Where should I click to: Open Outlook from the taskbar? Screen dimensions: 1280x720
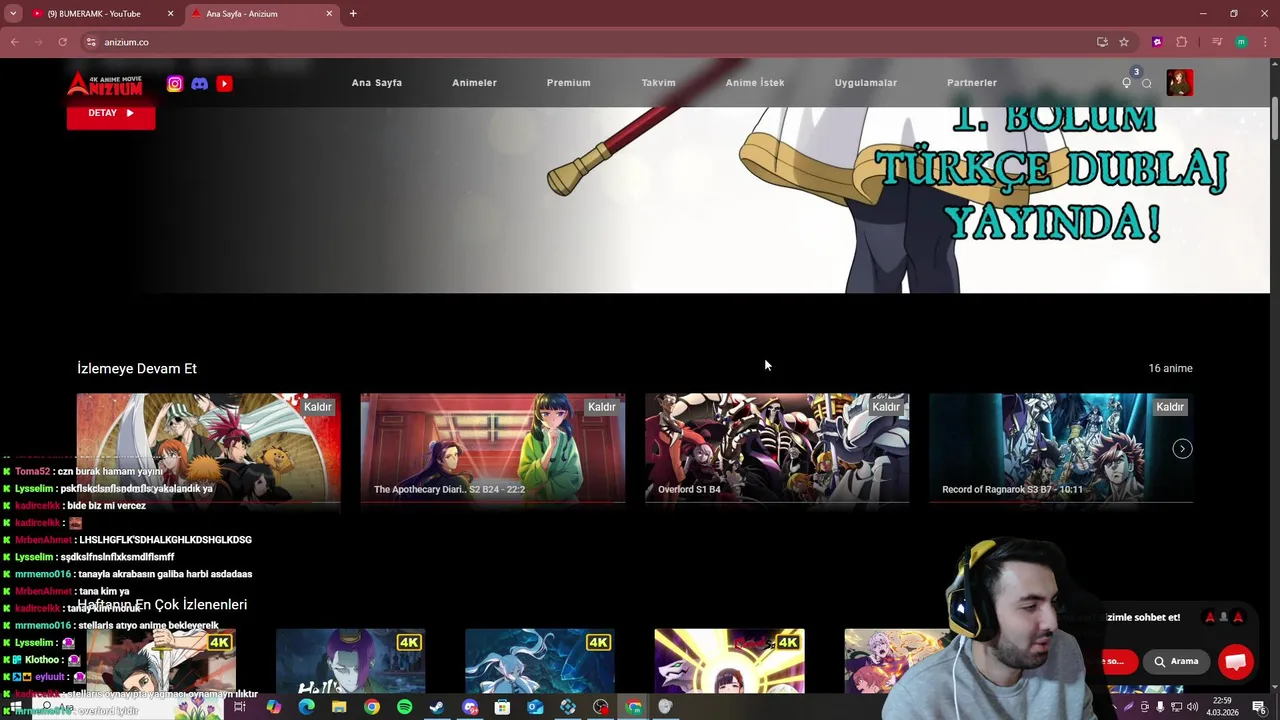535,707
